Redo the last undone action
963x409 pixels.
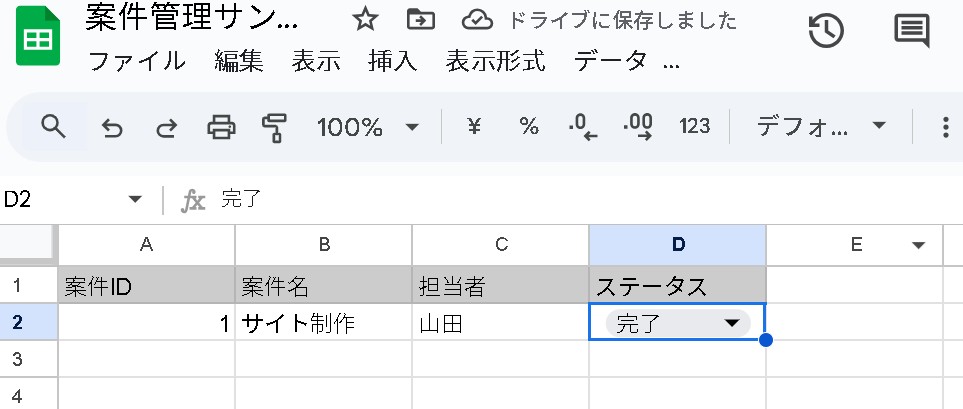pyautogui.click(x=166, y=127)
